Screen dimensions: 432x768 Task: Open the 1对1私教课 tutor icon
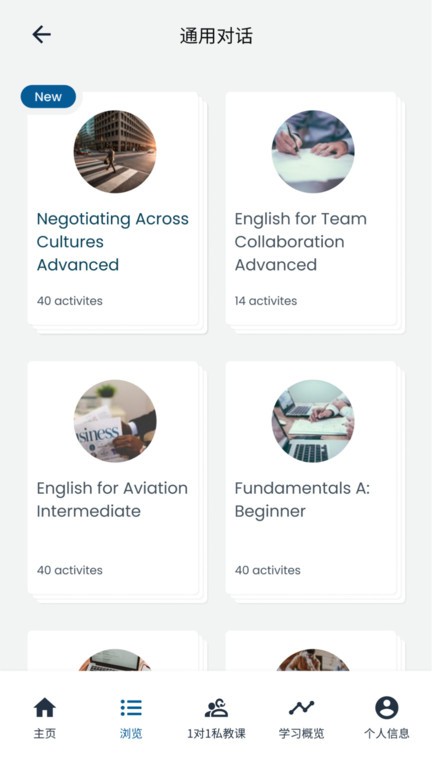[x=216, y=708]
